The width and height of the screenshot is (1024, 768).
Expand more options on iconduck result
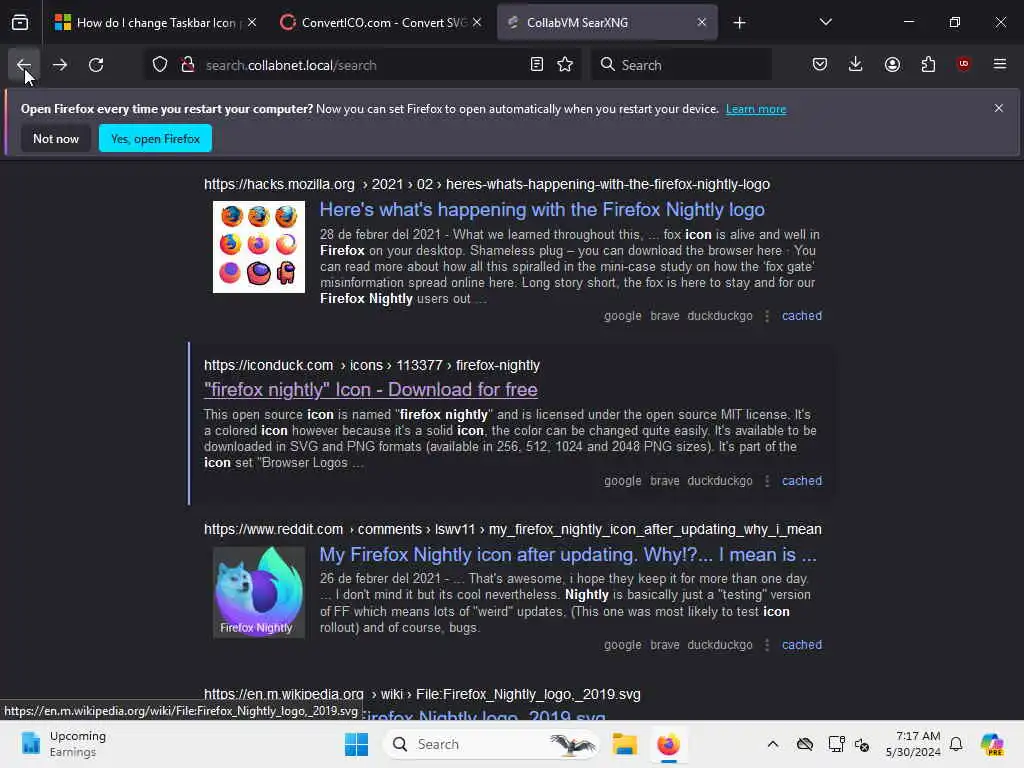pos(767,481)
